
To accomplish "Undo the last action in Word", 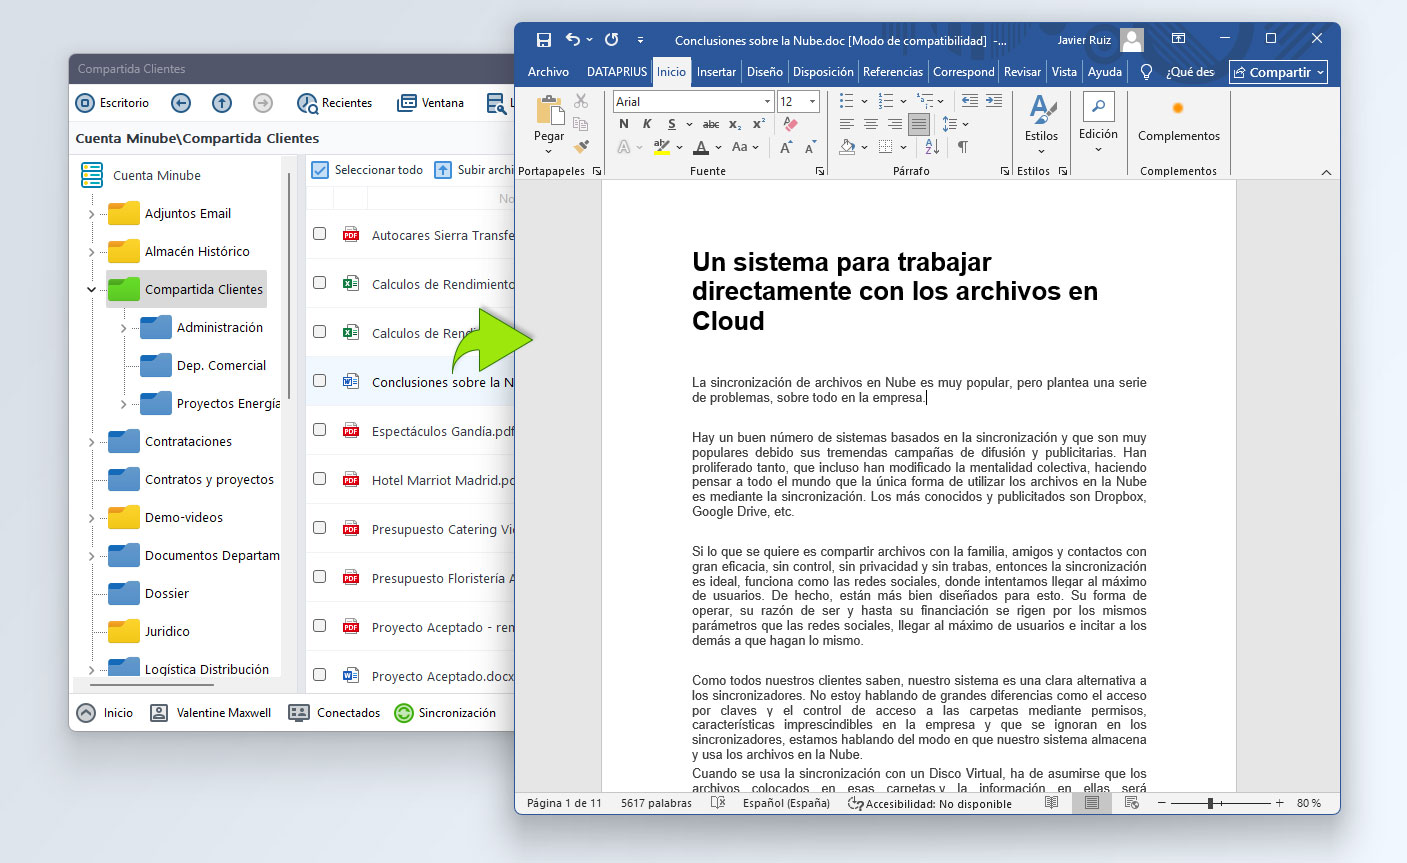I will pyautogui.click(x=573, y=40).
